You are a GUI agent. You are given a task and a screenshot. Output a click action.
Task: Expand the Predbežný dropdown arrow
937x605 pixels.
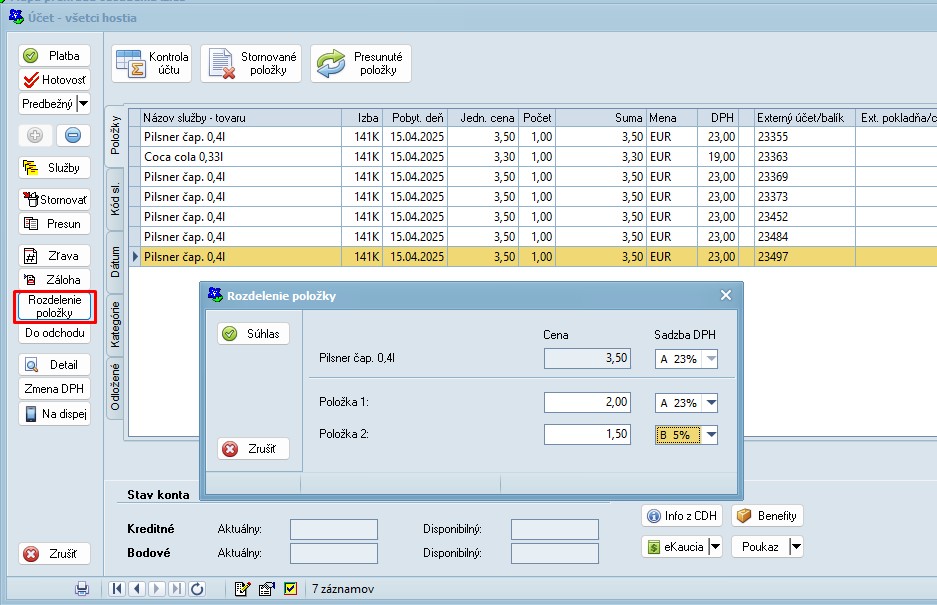tap(83, 103)
